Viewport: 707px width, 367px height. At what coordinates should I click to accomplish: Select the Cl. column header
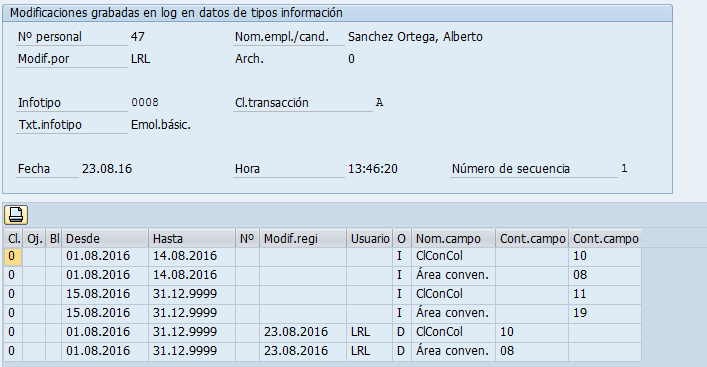click(14, 239)
